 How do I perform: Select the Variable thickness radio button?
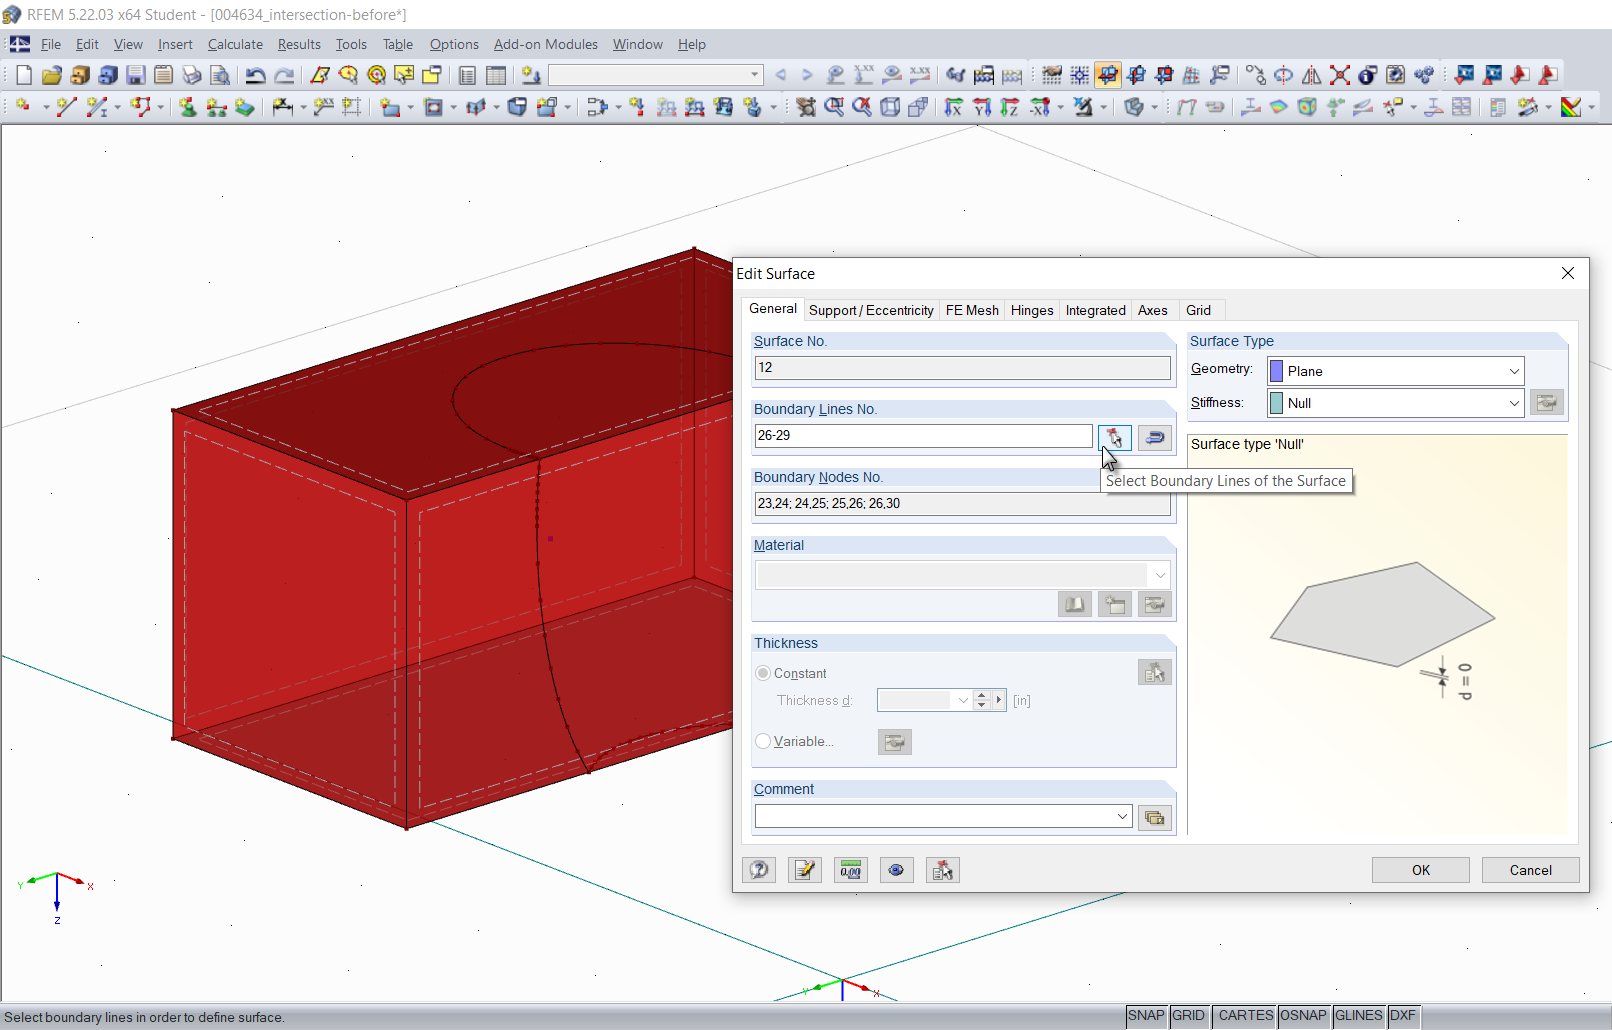point(763,741)
